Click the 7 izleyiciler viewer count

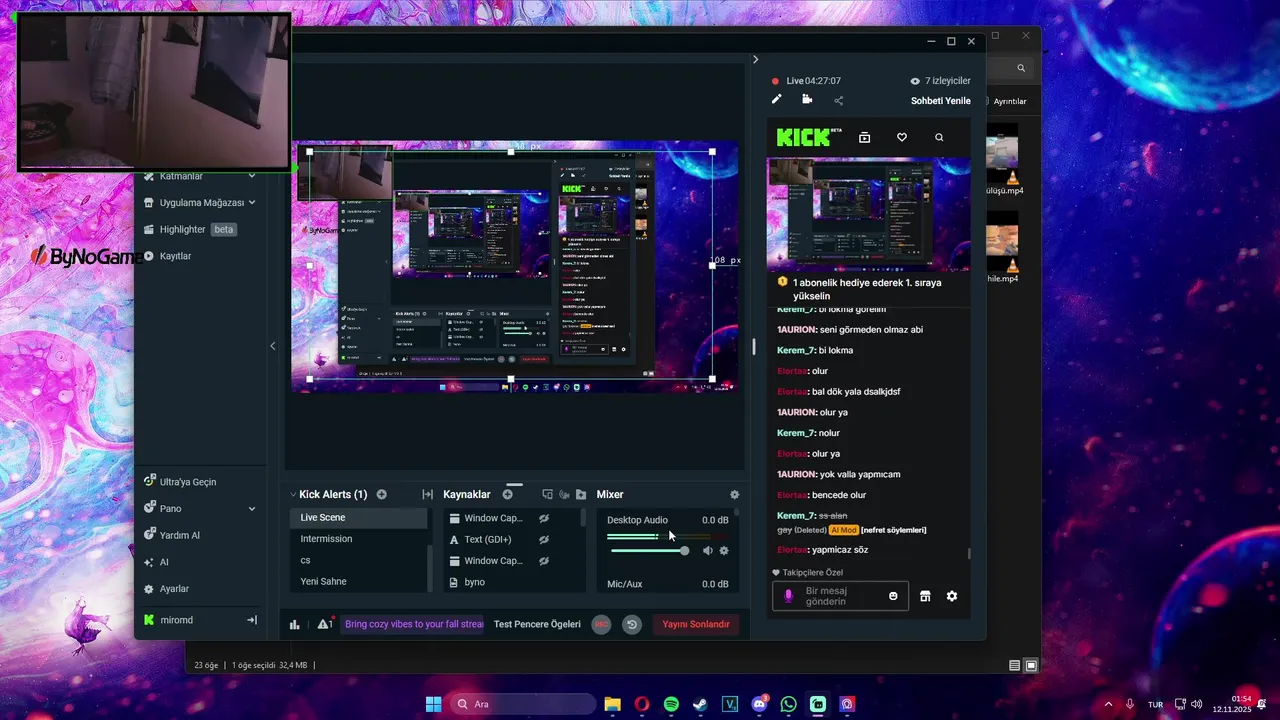click(941, 81)
